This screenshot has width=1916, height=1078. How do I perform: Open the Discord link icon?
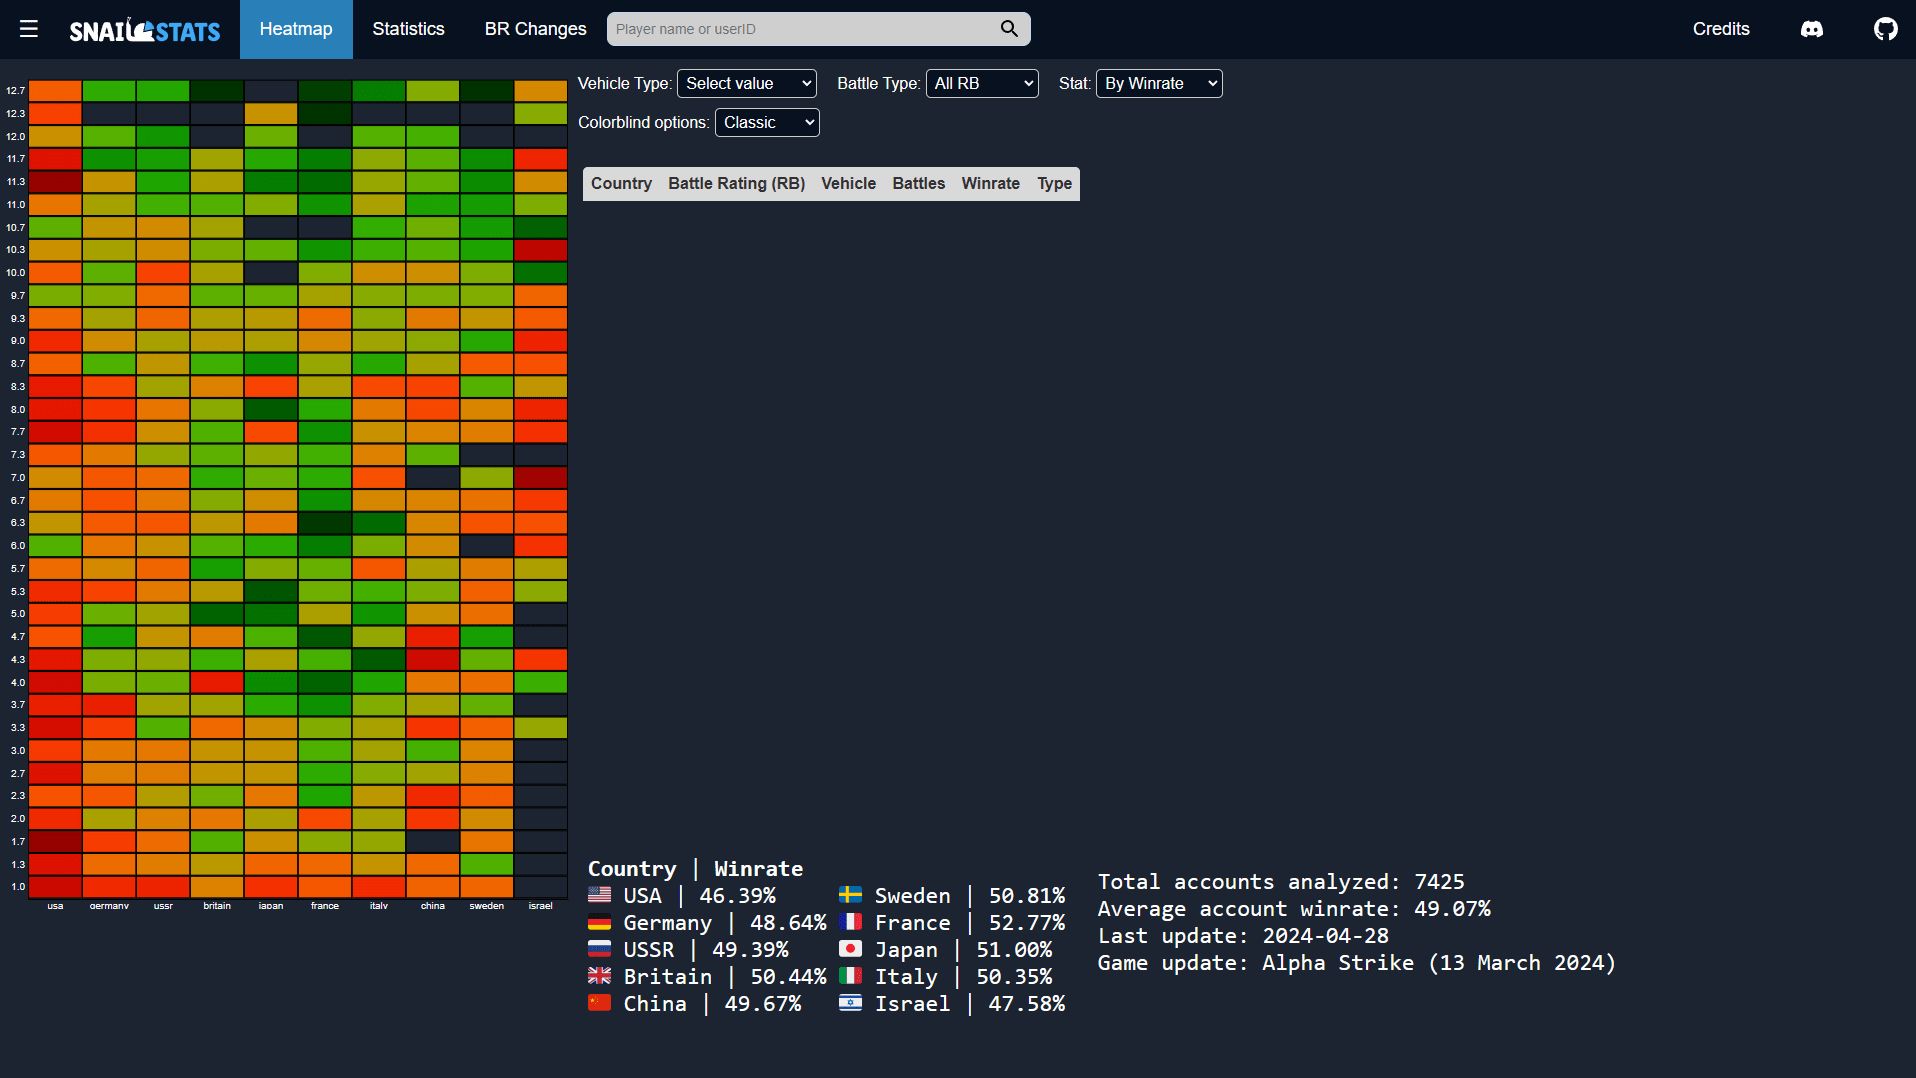1811,29
